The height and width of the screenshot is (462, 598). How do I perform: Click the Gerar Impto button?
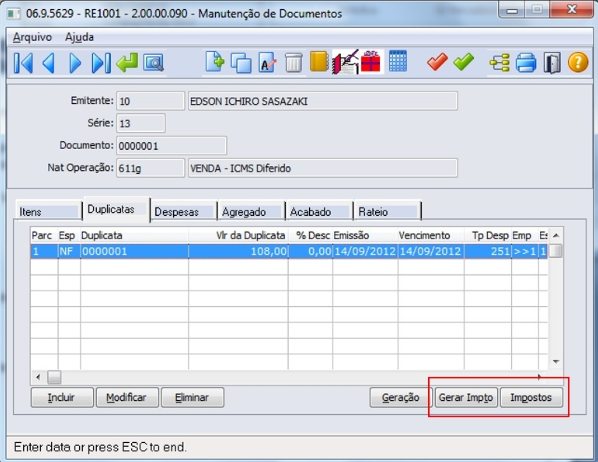tap(466, 398)
